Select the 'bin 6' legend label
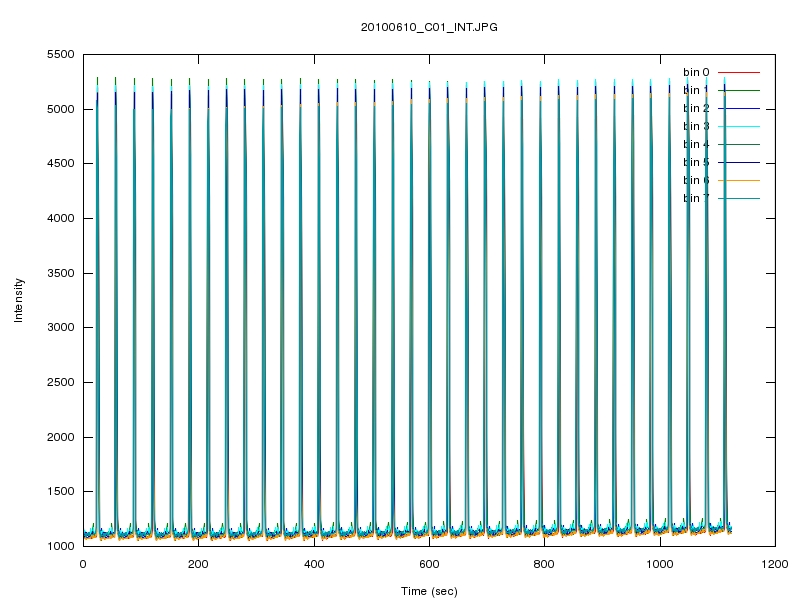 tap(696, 180)
